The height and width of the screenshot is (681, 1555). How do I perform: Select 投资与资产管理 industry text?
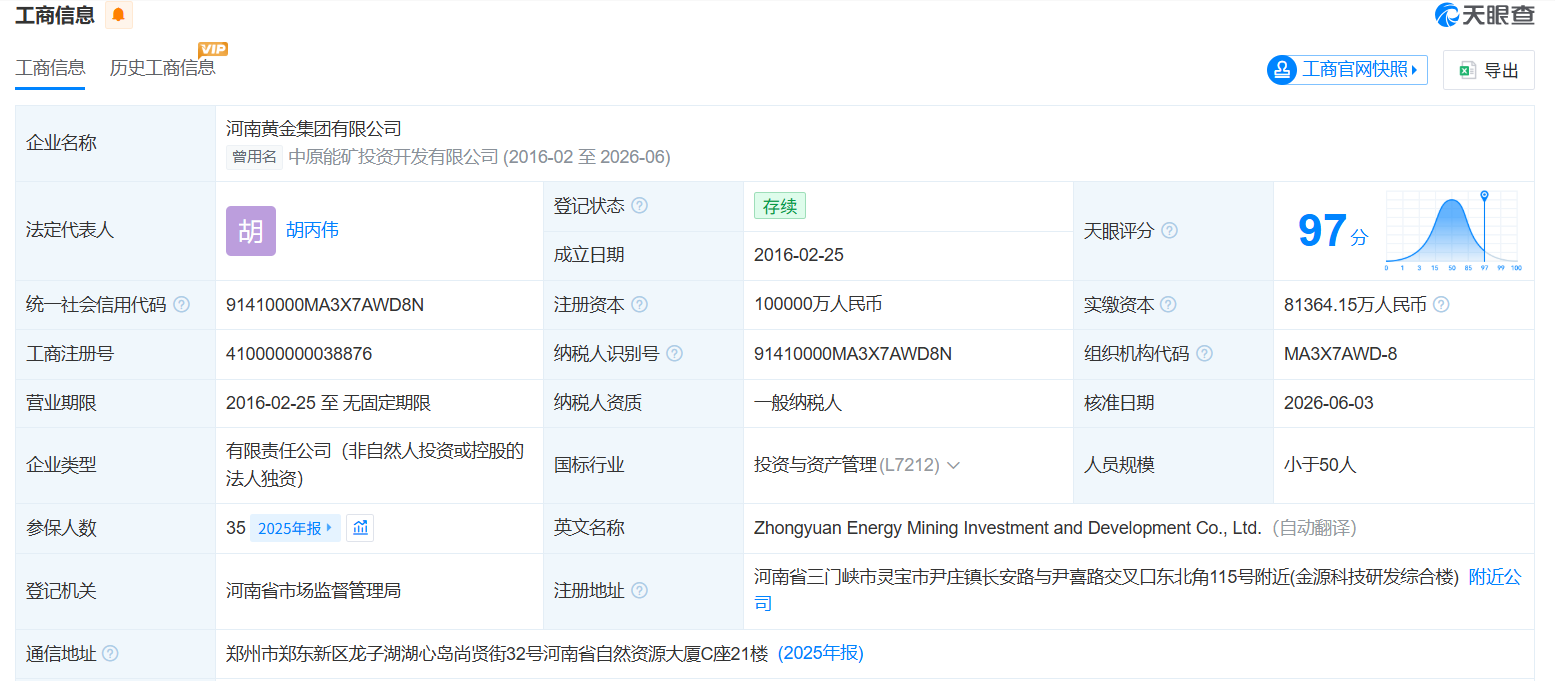pyautogui.click(x=815, y=465)
